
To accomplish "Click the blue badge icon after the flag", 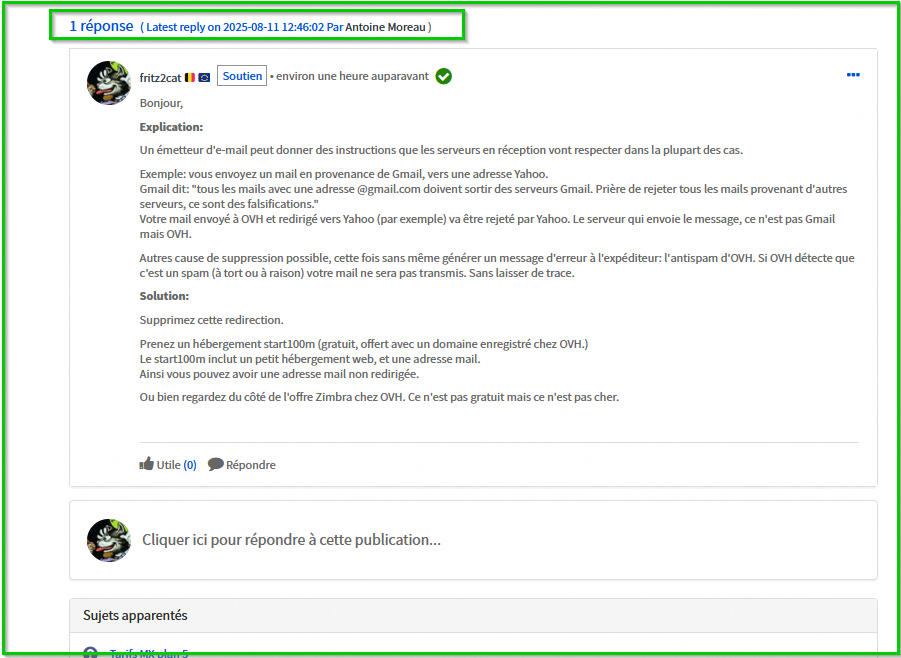I will tap(204, 77).
